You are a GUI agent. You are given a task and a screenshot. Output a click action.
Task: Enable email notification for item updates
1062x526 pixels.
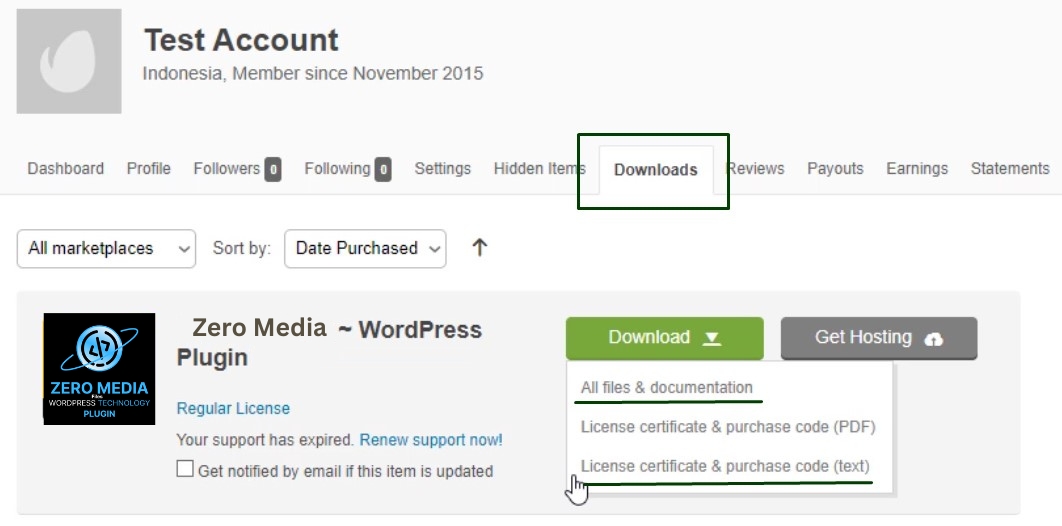pyautogui.click(x=185, y=469)
